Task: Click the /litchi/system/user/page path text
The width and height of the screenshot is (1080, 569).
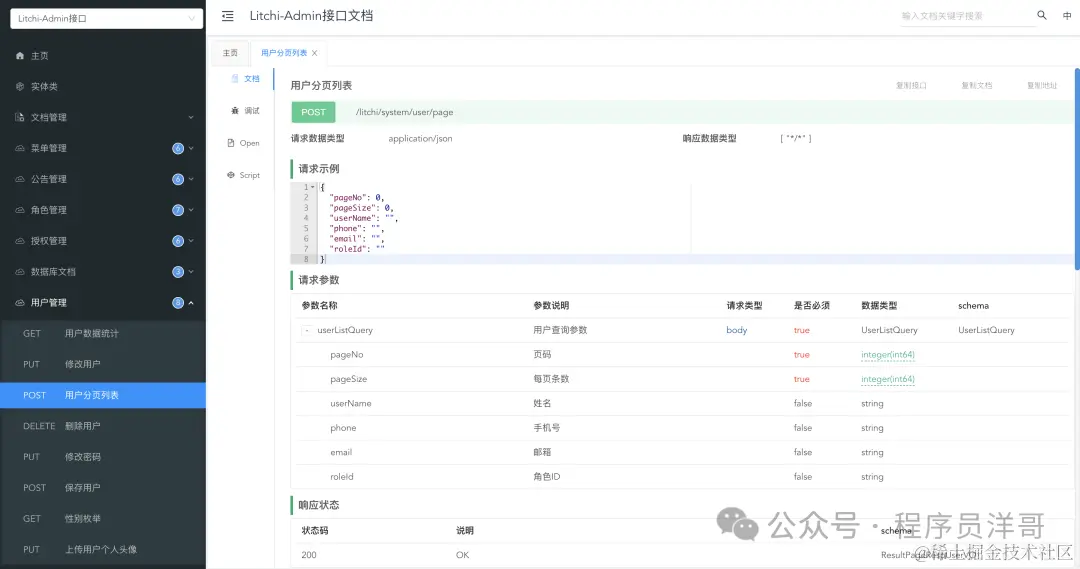Action: click(x=404, y=112)
